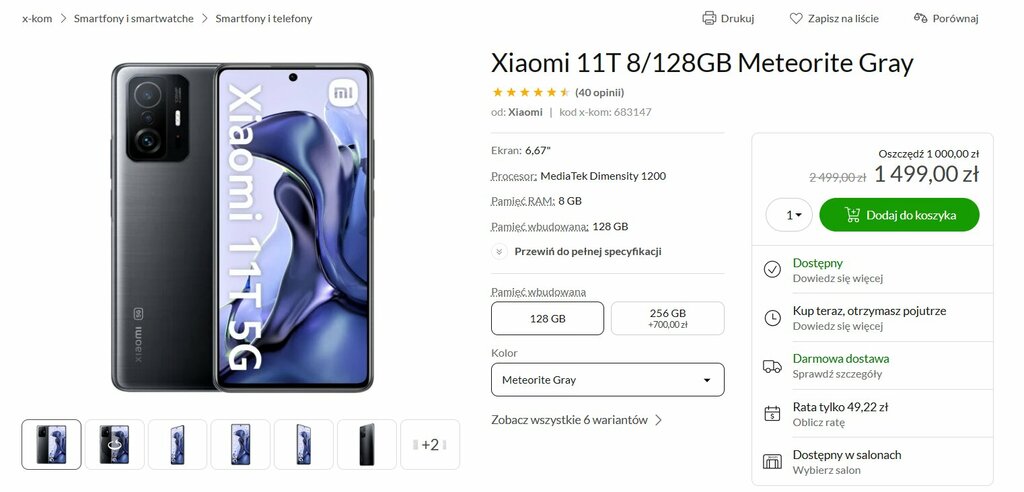Click the calendar installment icon beside Rata
This screenshot has height=492, width=1024.
coord(772,414)
